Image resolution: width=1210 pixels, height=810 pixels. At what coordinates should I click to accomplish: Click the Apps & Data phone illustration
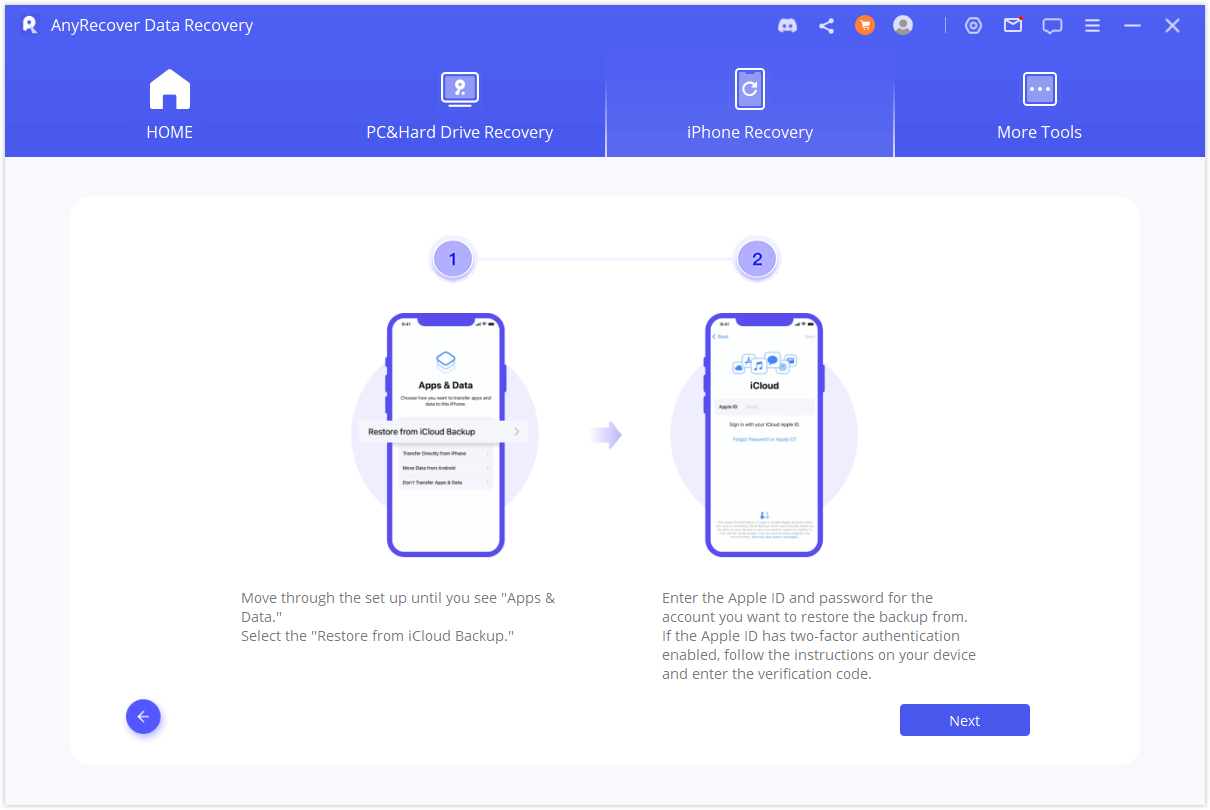[446, 435]
